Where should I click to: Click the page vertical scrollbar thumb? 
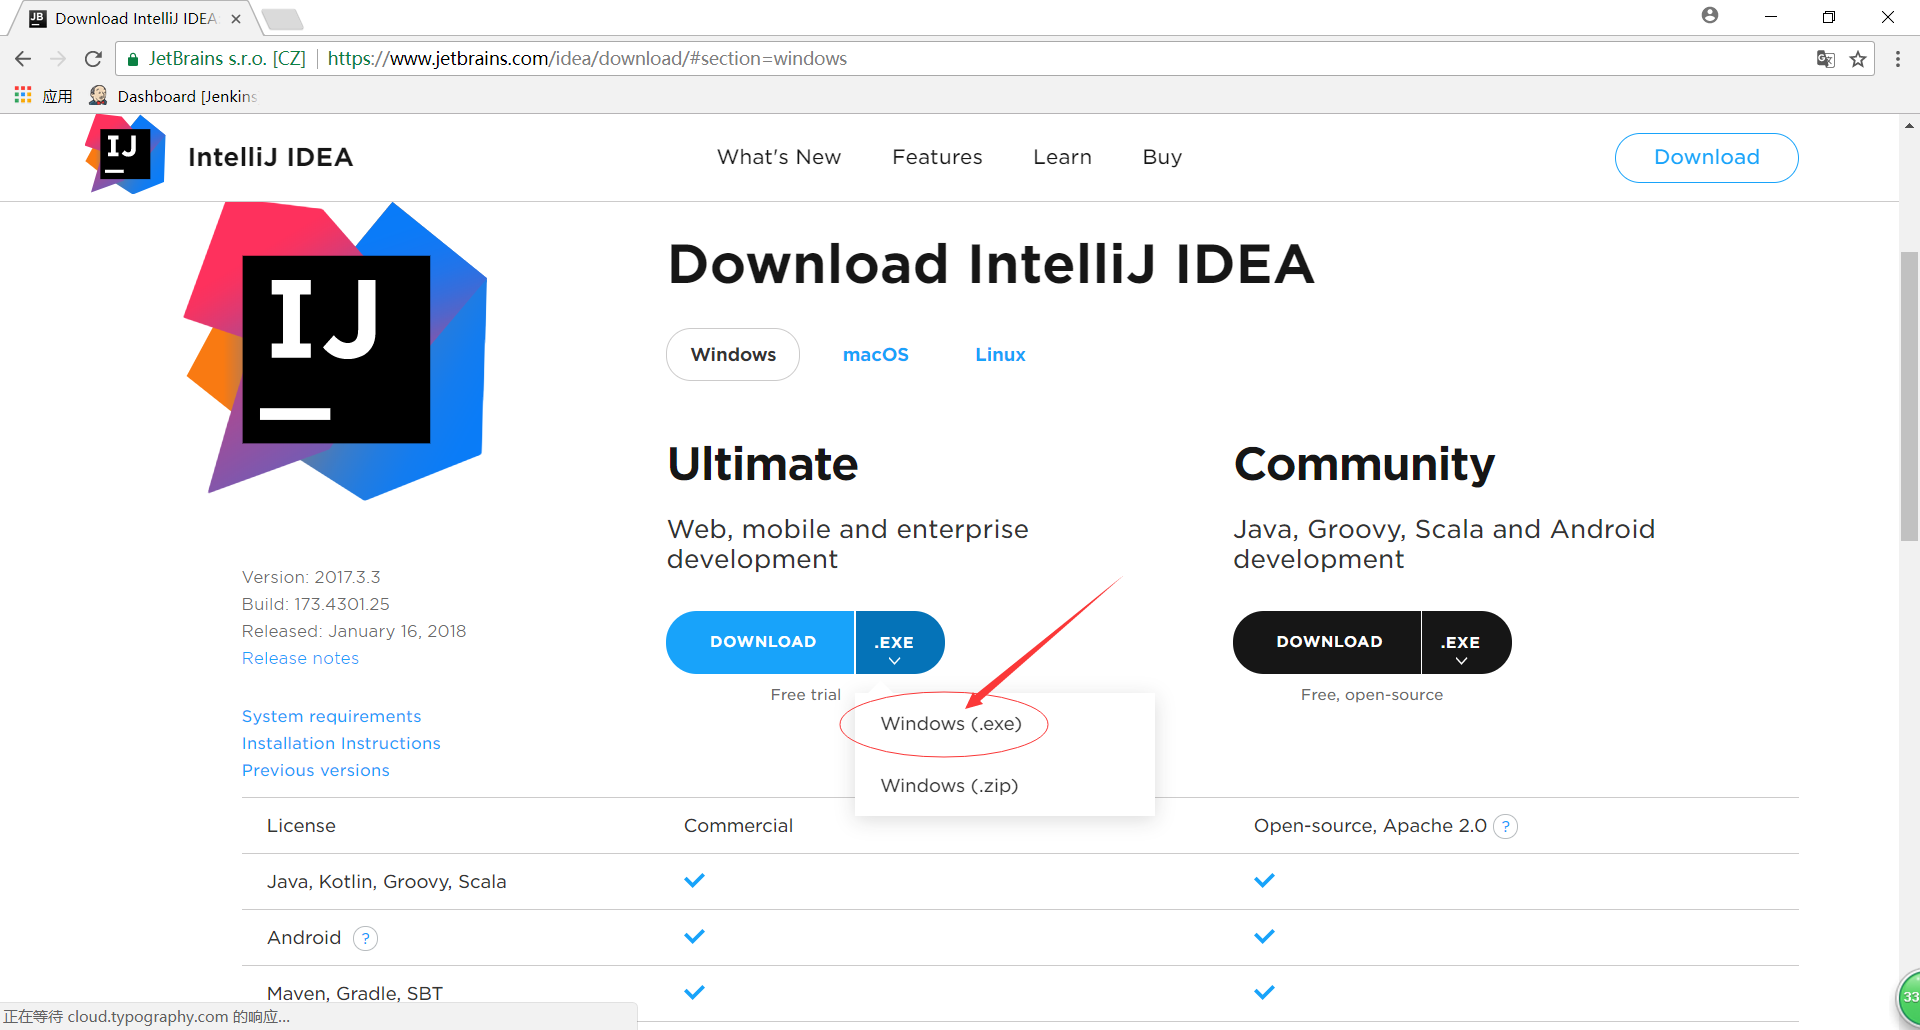point(1909,396)
